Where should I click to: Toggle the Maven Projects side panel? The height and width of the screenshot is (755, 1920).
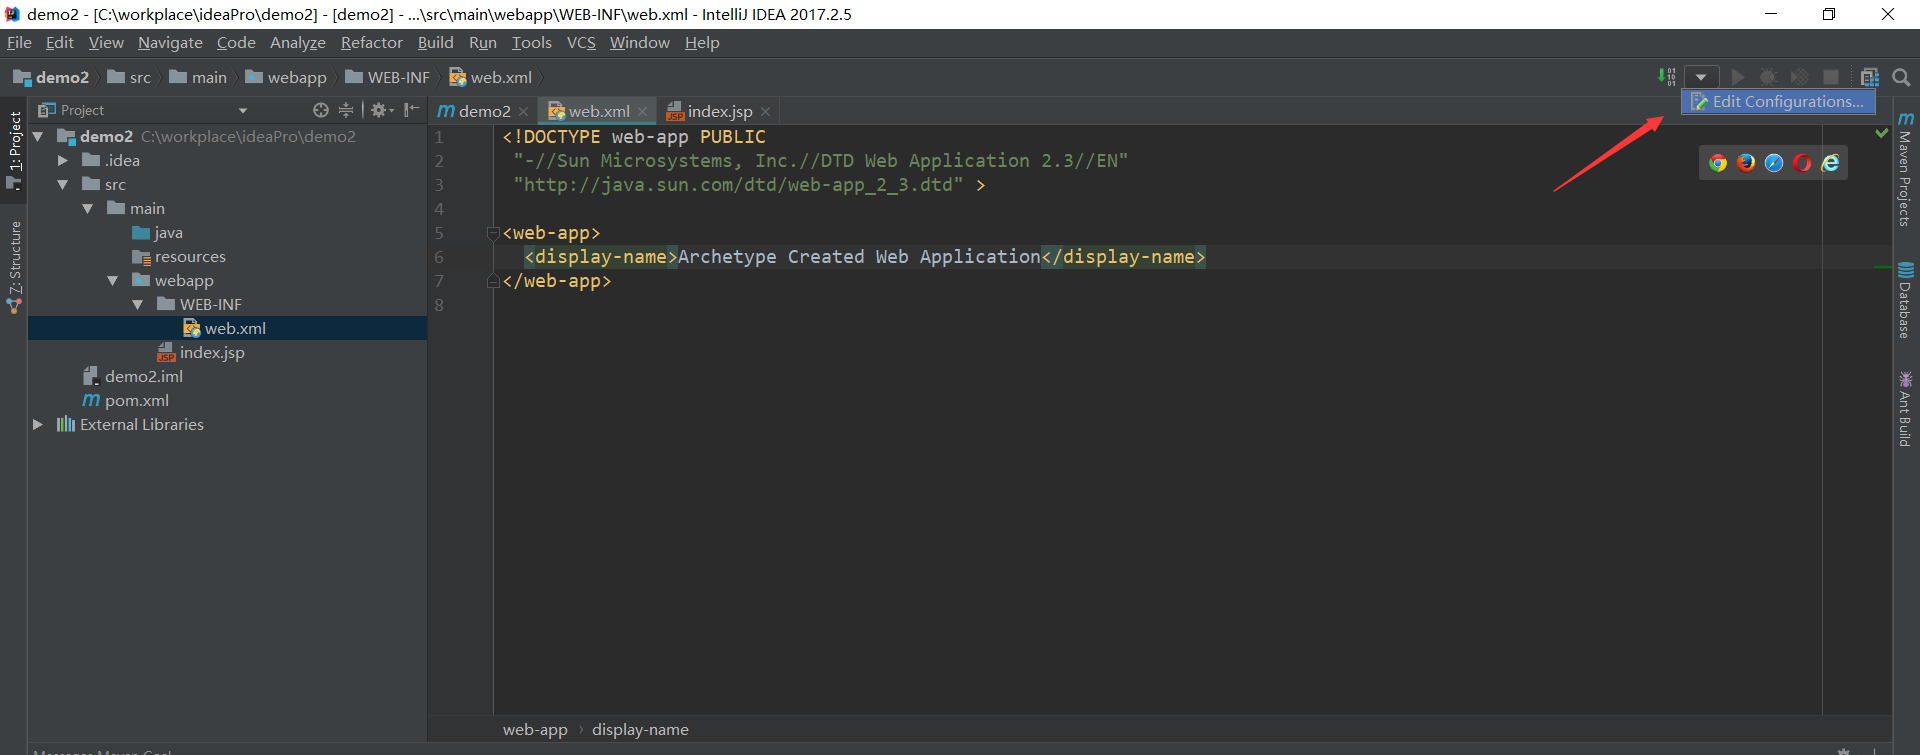tap(1905, 169)
